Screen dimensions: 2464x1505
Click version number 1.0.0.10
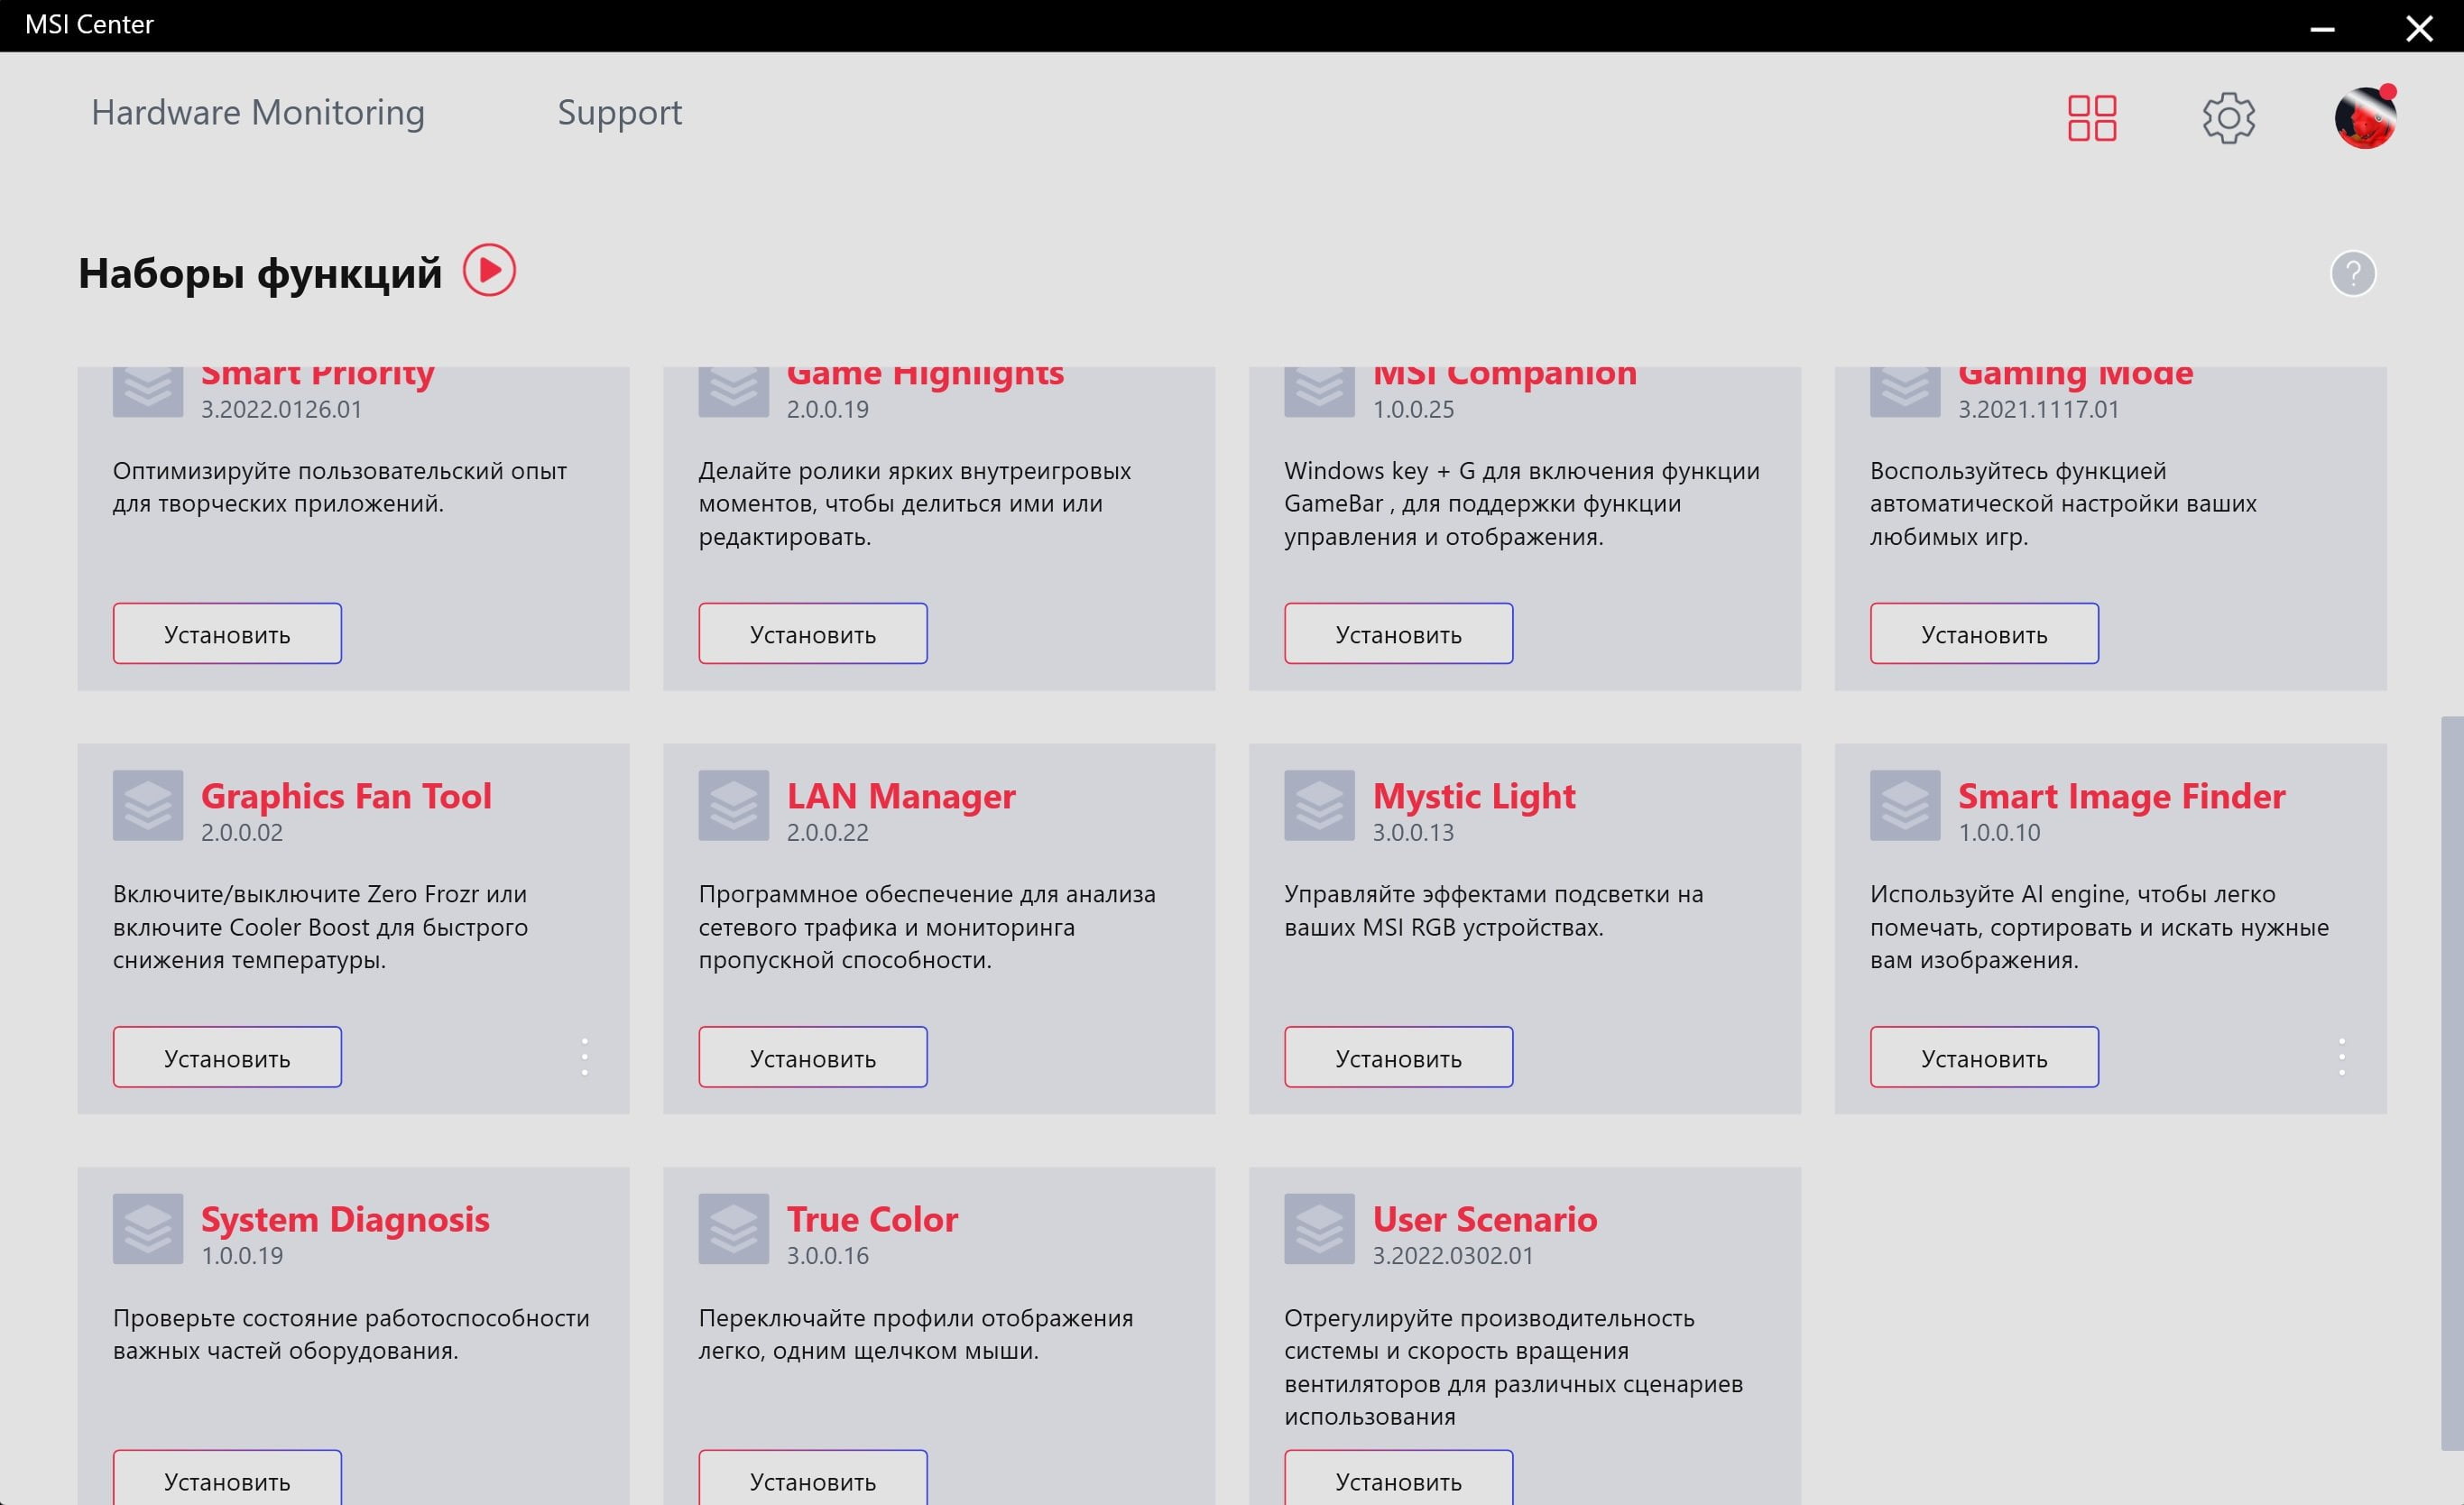(1998, 832)
